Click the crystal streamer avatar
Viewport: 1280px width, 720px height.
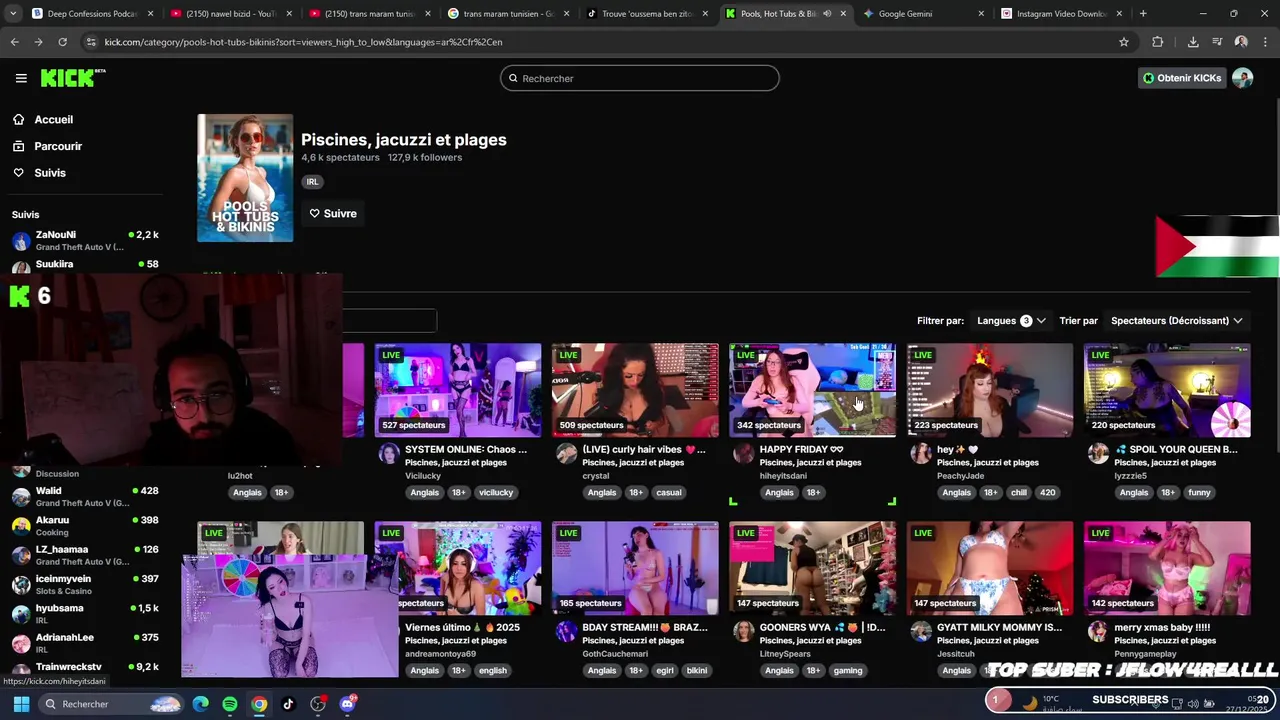coord(566,454)
